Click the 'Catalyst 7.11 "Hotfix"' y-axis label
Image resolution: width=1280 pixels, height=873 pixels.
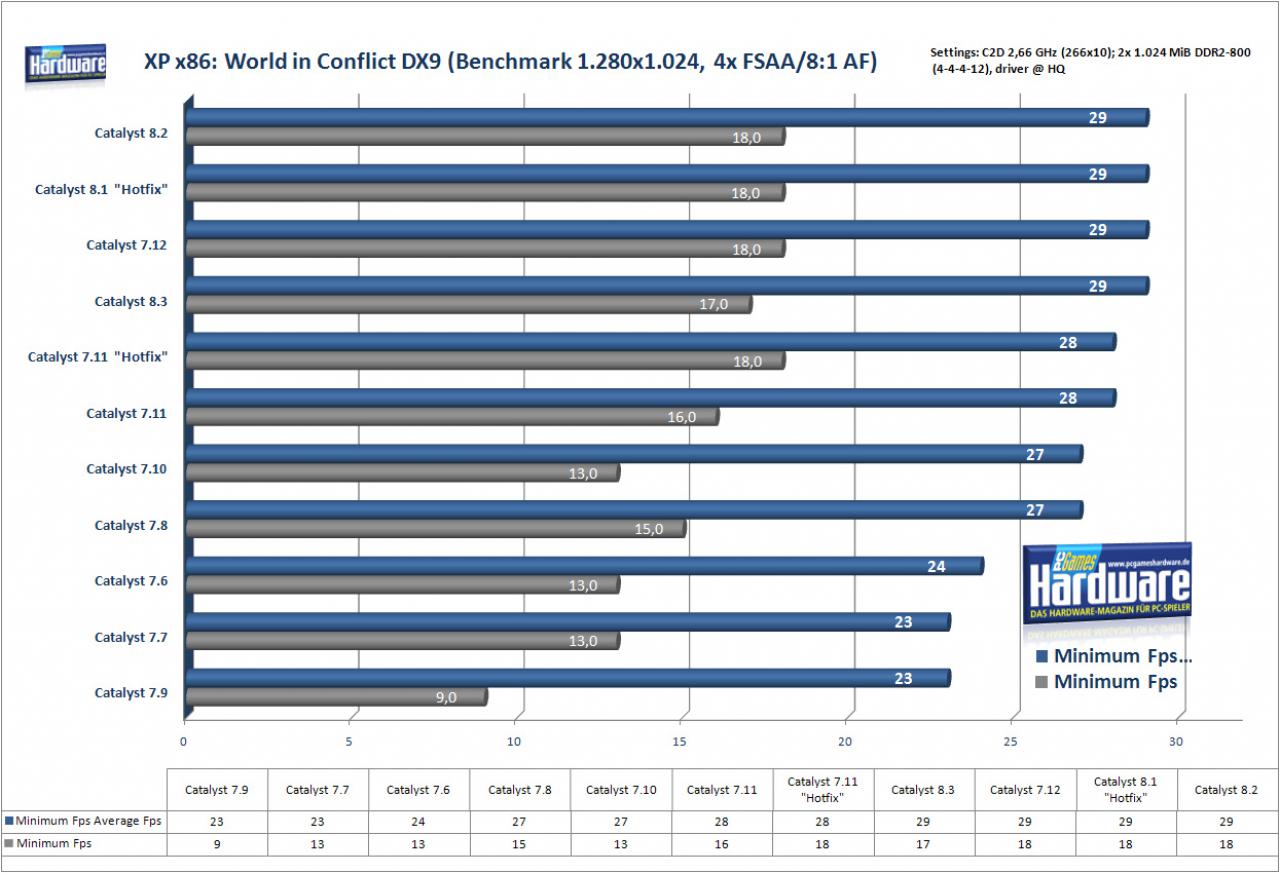[x=97, y=357]
